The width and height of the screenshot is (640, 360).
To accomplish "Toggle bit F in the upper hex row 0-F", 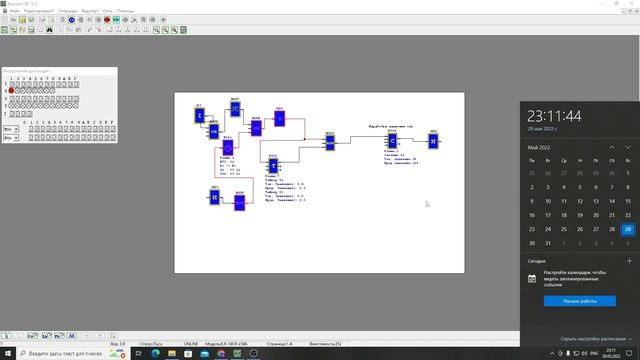I will pos(113,129).
